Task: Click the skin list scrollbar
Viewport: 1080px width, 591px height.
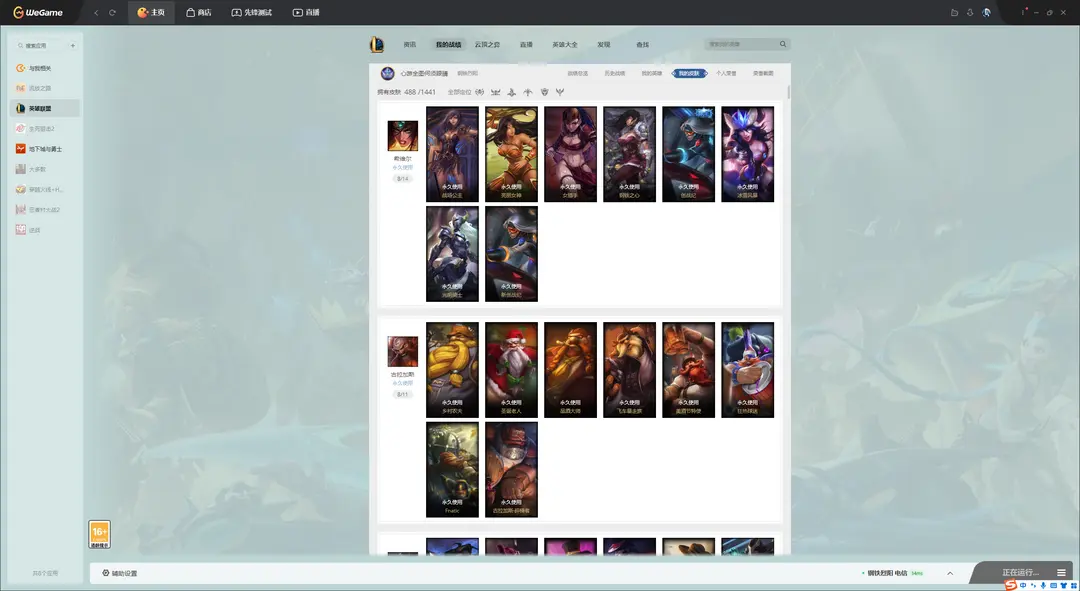Action: (x=788, y=92)
